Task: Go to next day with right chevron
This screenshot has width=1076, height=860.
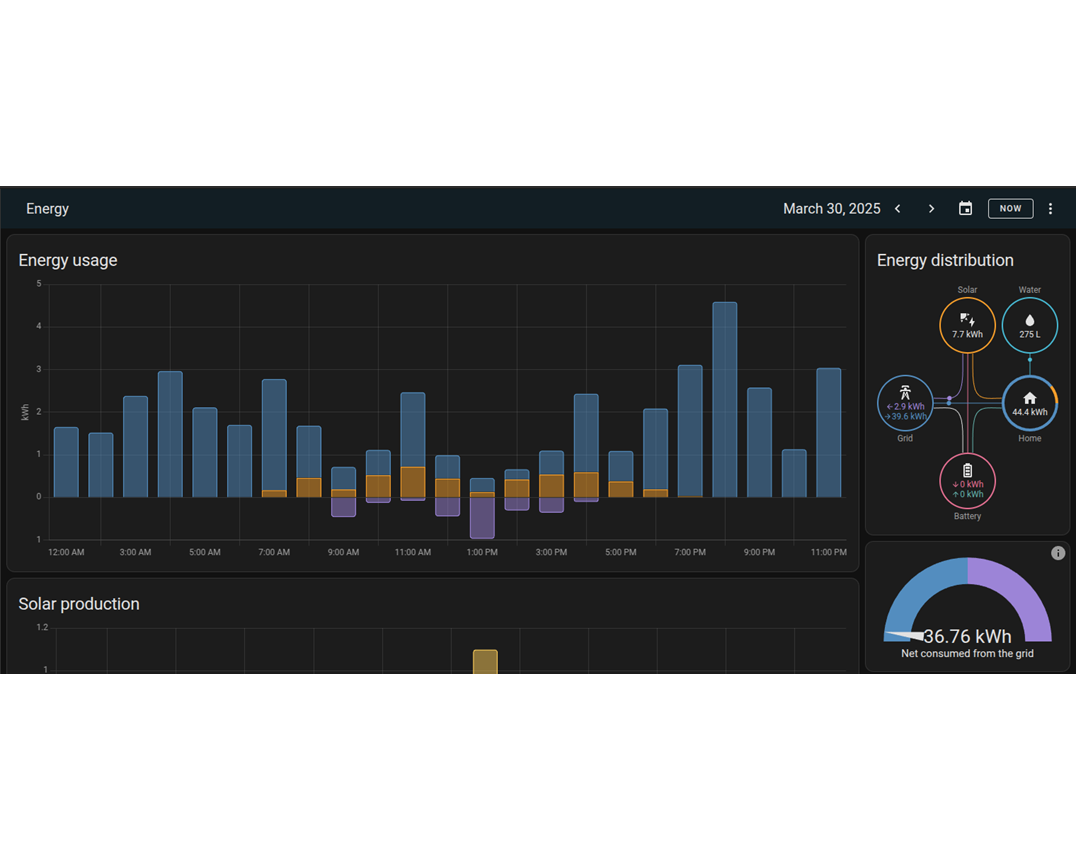Action: 931,209
